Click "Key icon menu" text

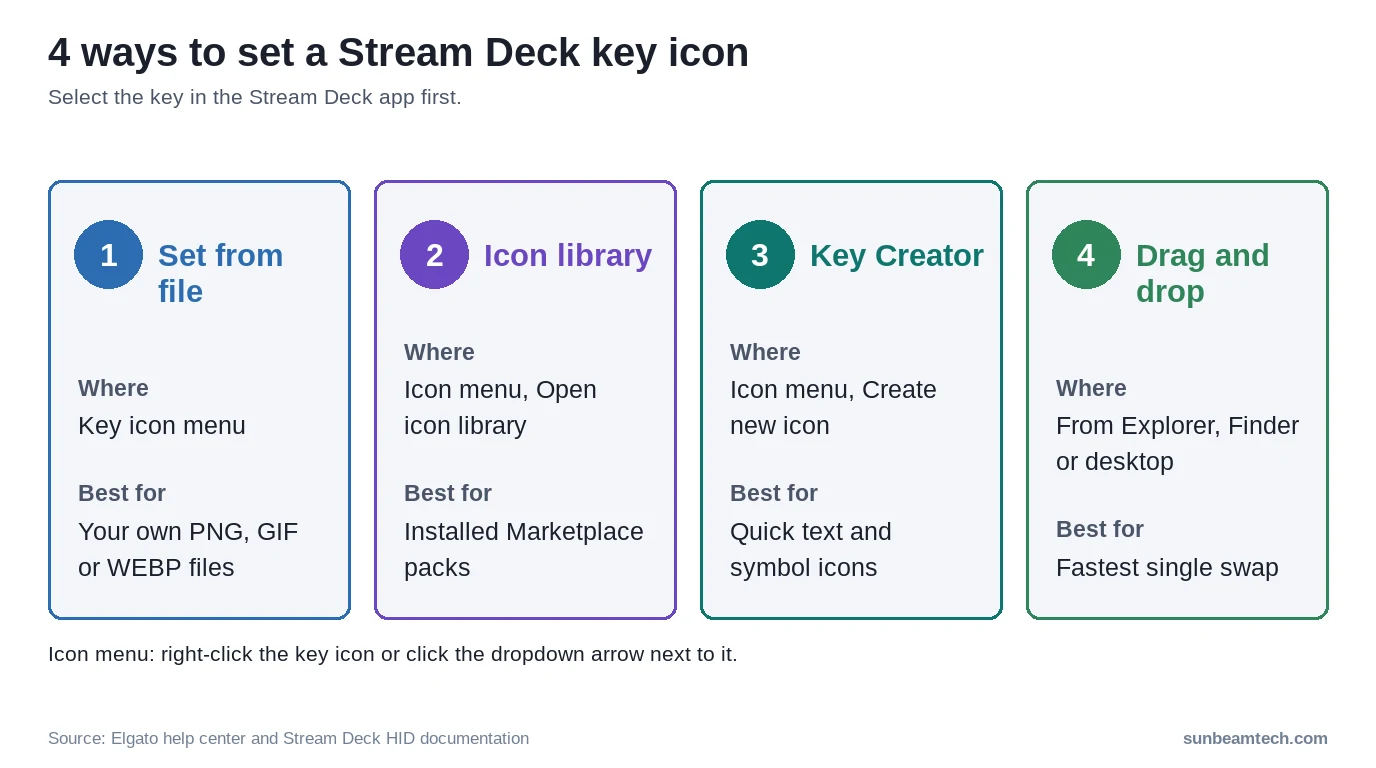162,425
